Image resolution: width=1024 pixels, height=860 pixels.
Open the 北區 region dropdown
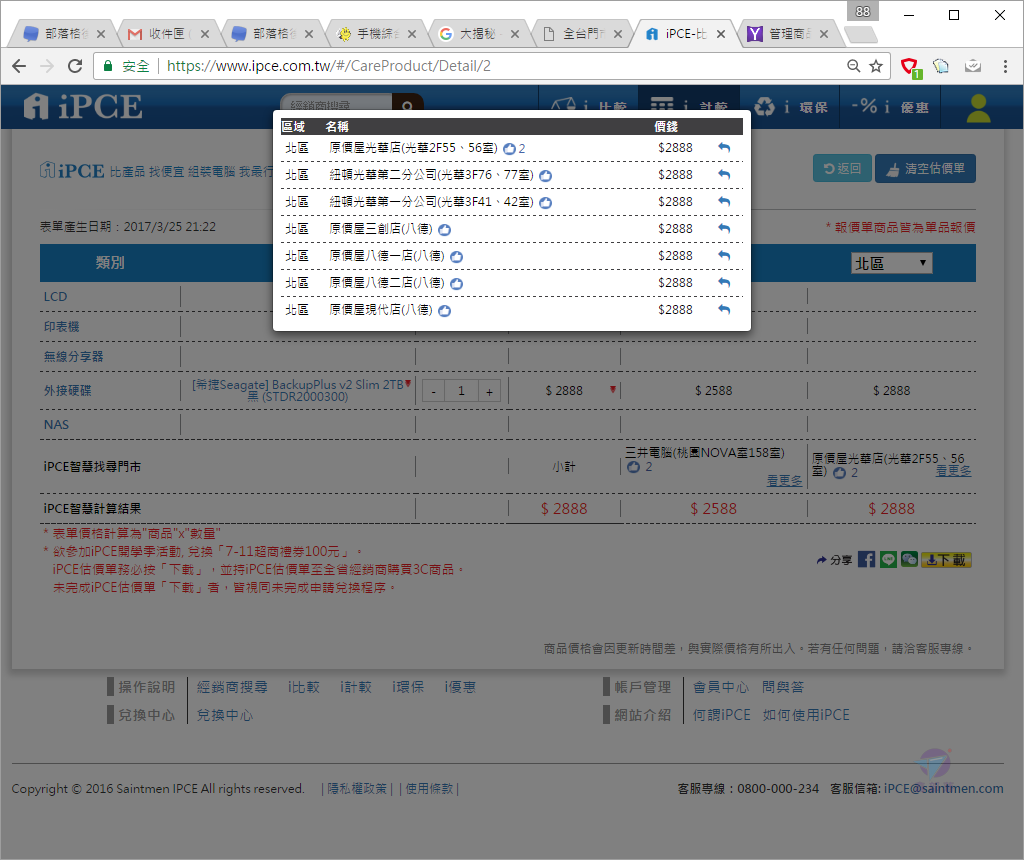891,263
